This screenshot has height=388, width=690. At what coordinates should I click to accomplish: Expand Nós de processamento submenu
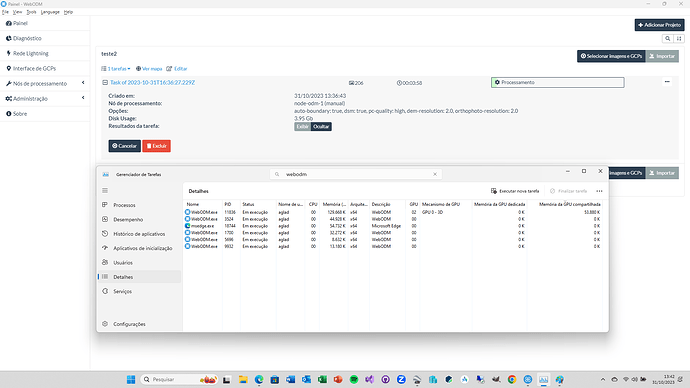tap(45, 84)
